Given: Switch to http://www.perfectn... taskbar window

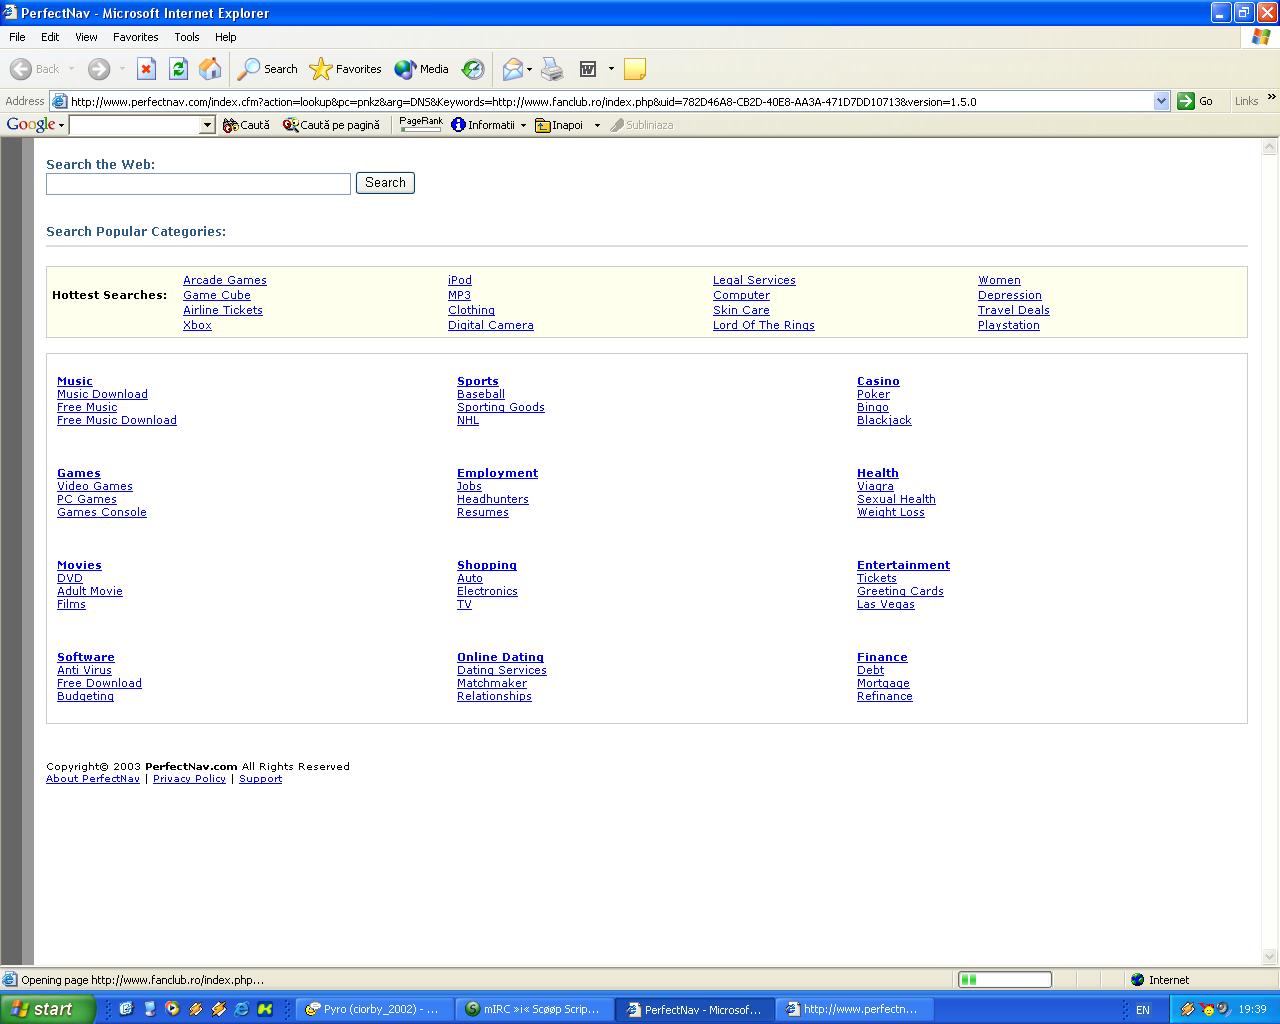Looking at the screenshot, I should (856, 1009).
